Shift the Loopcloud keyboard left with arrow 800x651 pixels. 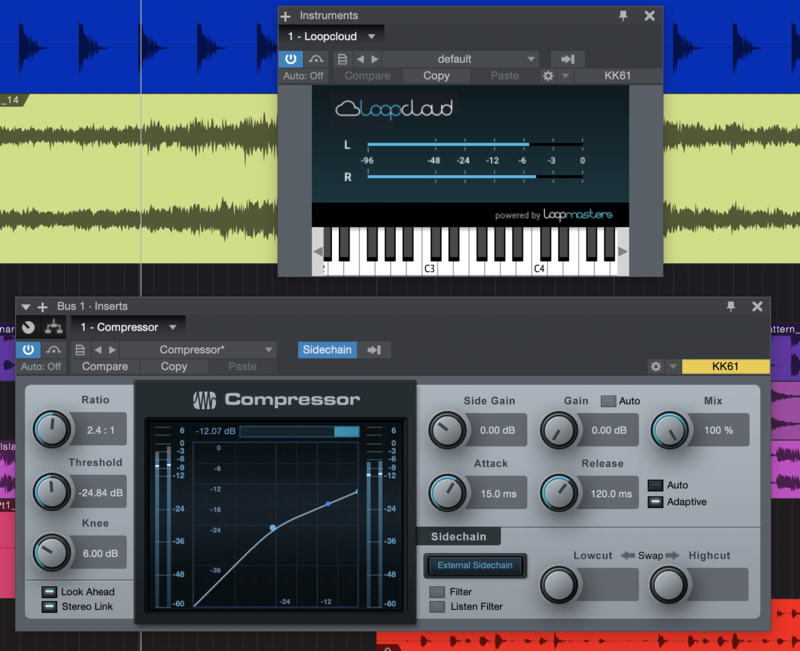[317, 252]
